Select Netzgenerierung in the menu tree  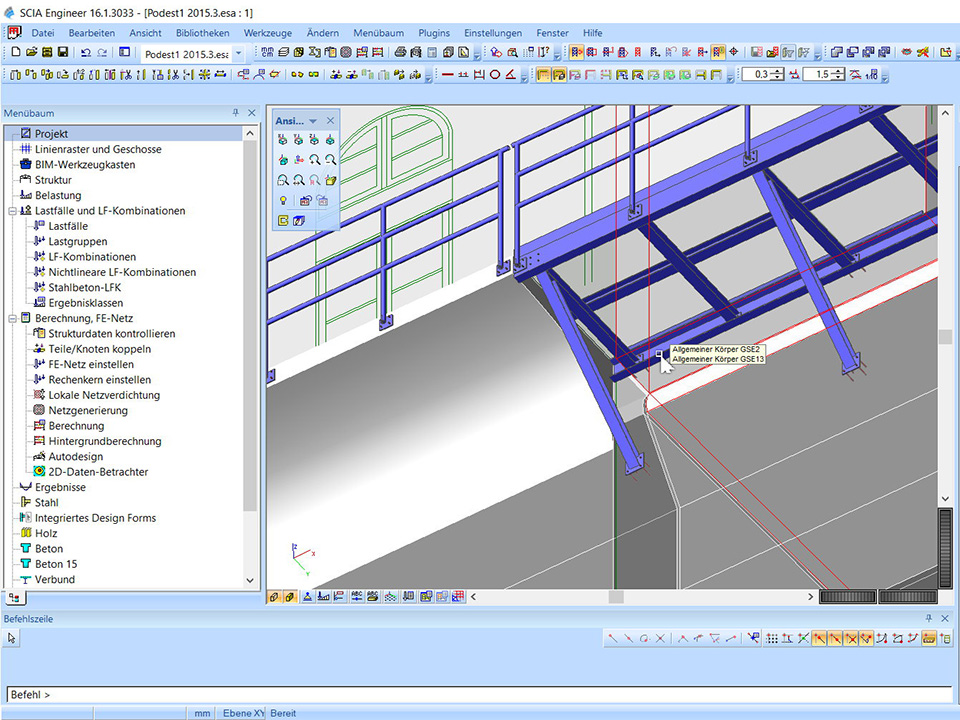coord(87,410)
